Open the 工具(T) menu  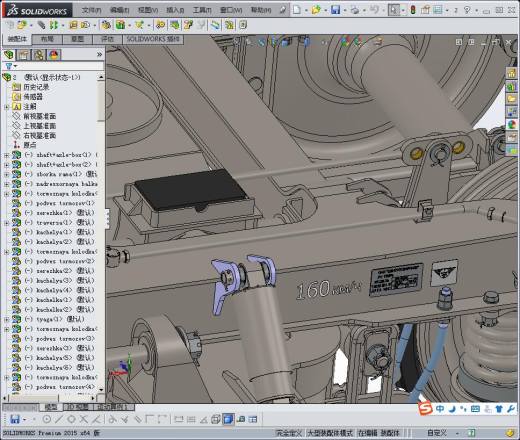202,10
